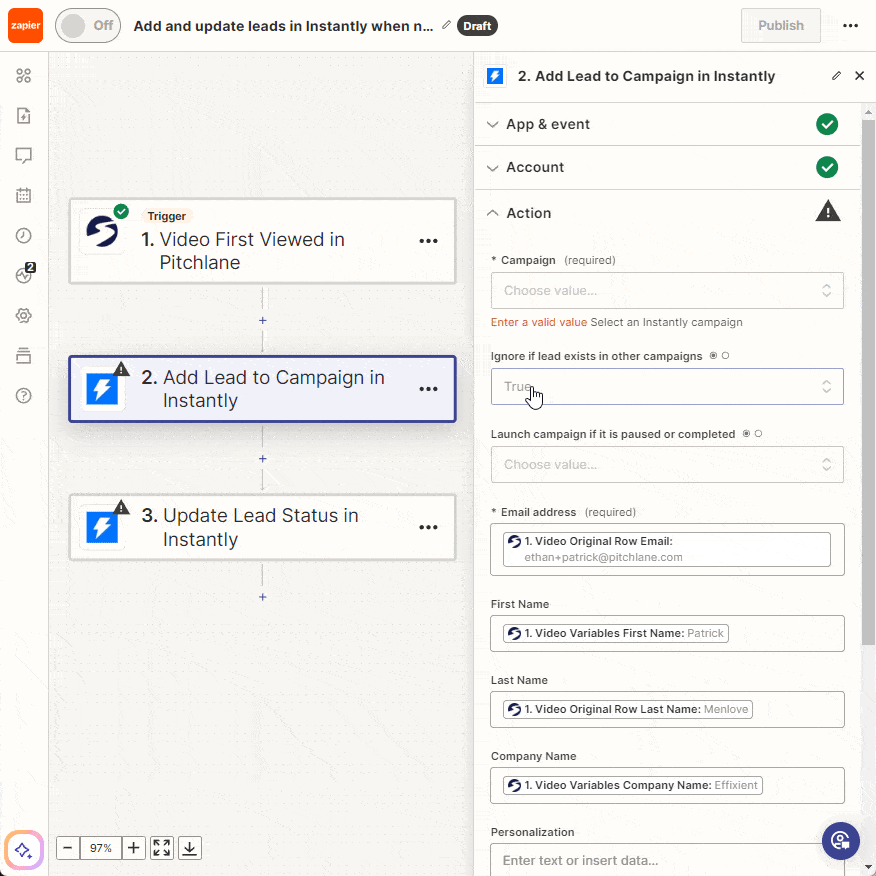The image size is (876, 876).
Task: Select the Add Lead to Campaign step card
Action: pyautogui.click(x=262, y=389)
